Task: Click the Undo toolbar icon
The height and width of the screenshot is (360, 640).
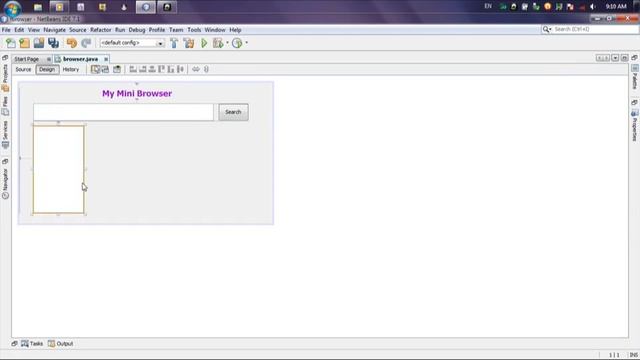Action: pos(71,43)
